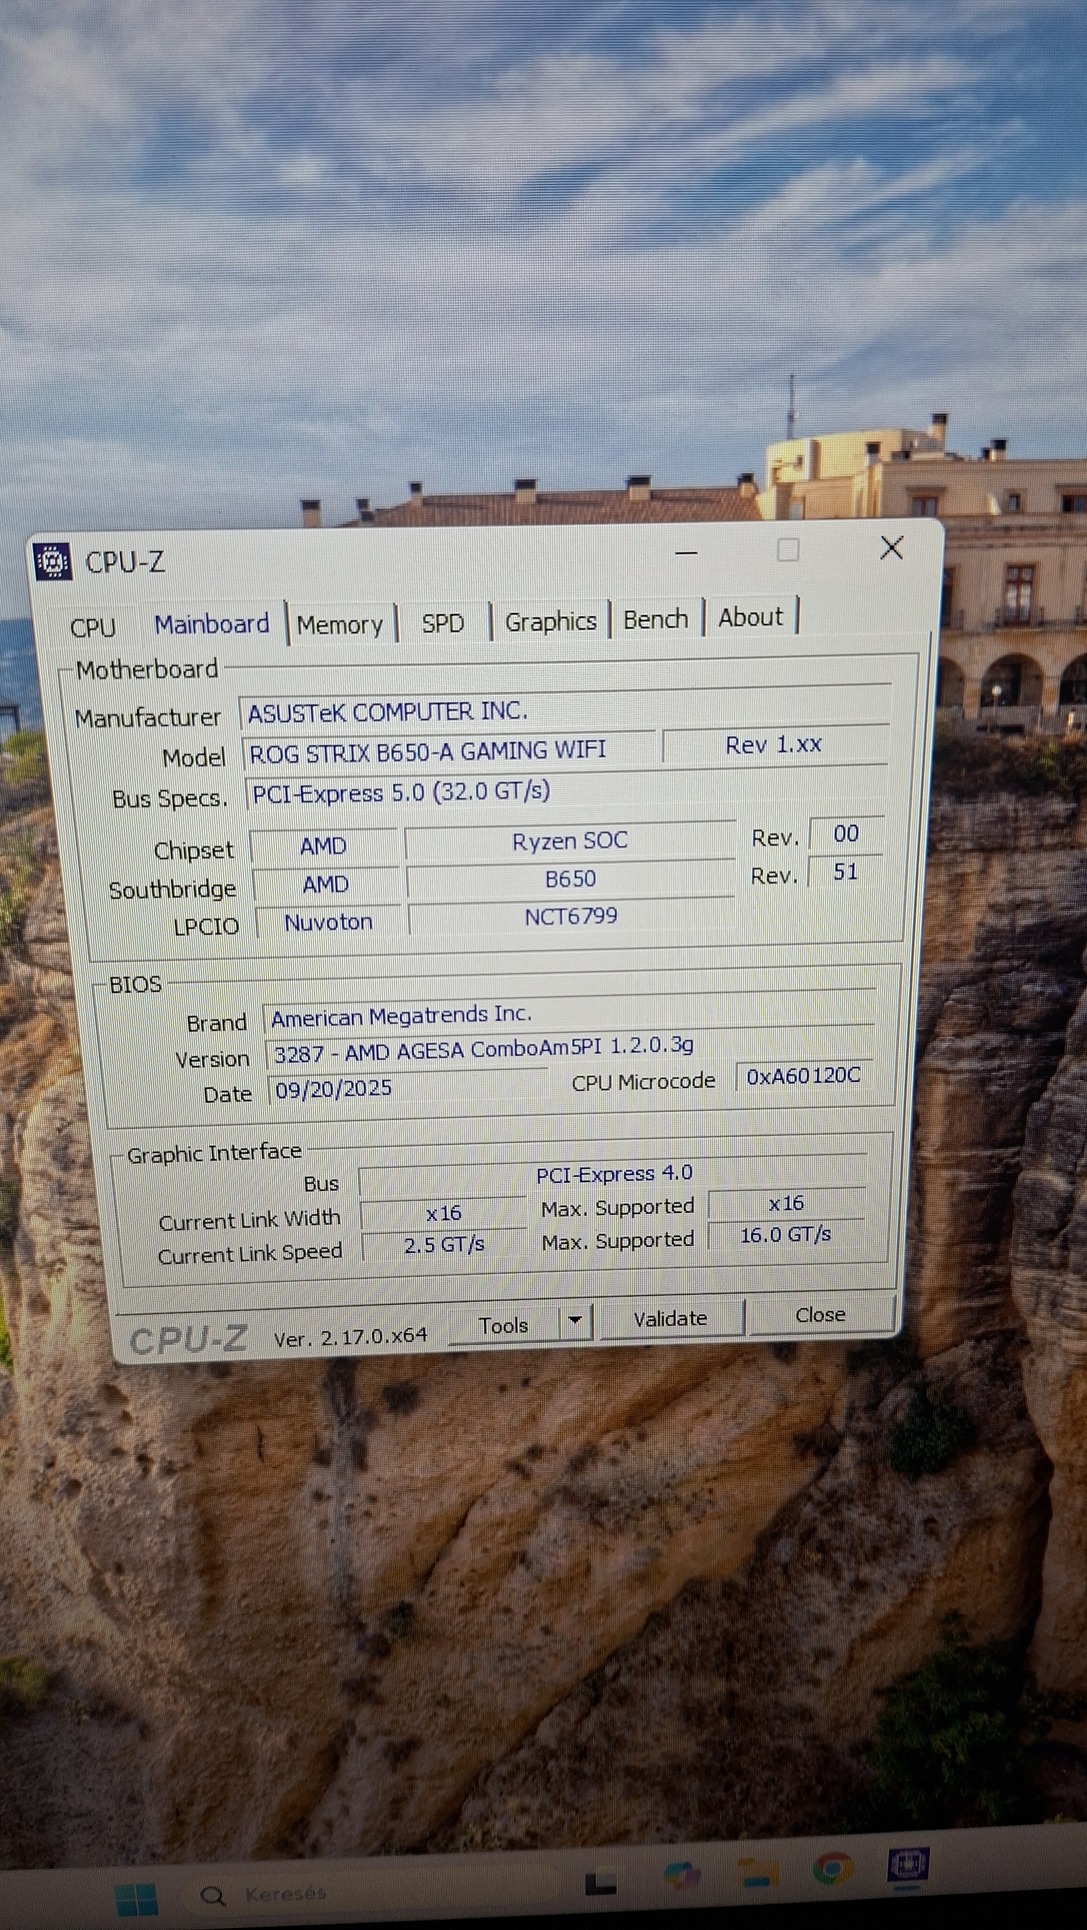
Task: Click the Rev 1.xx field
Action: (774, 744)
